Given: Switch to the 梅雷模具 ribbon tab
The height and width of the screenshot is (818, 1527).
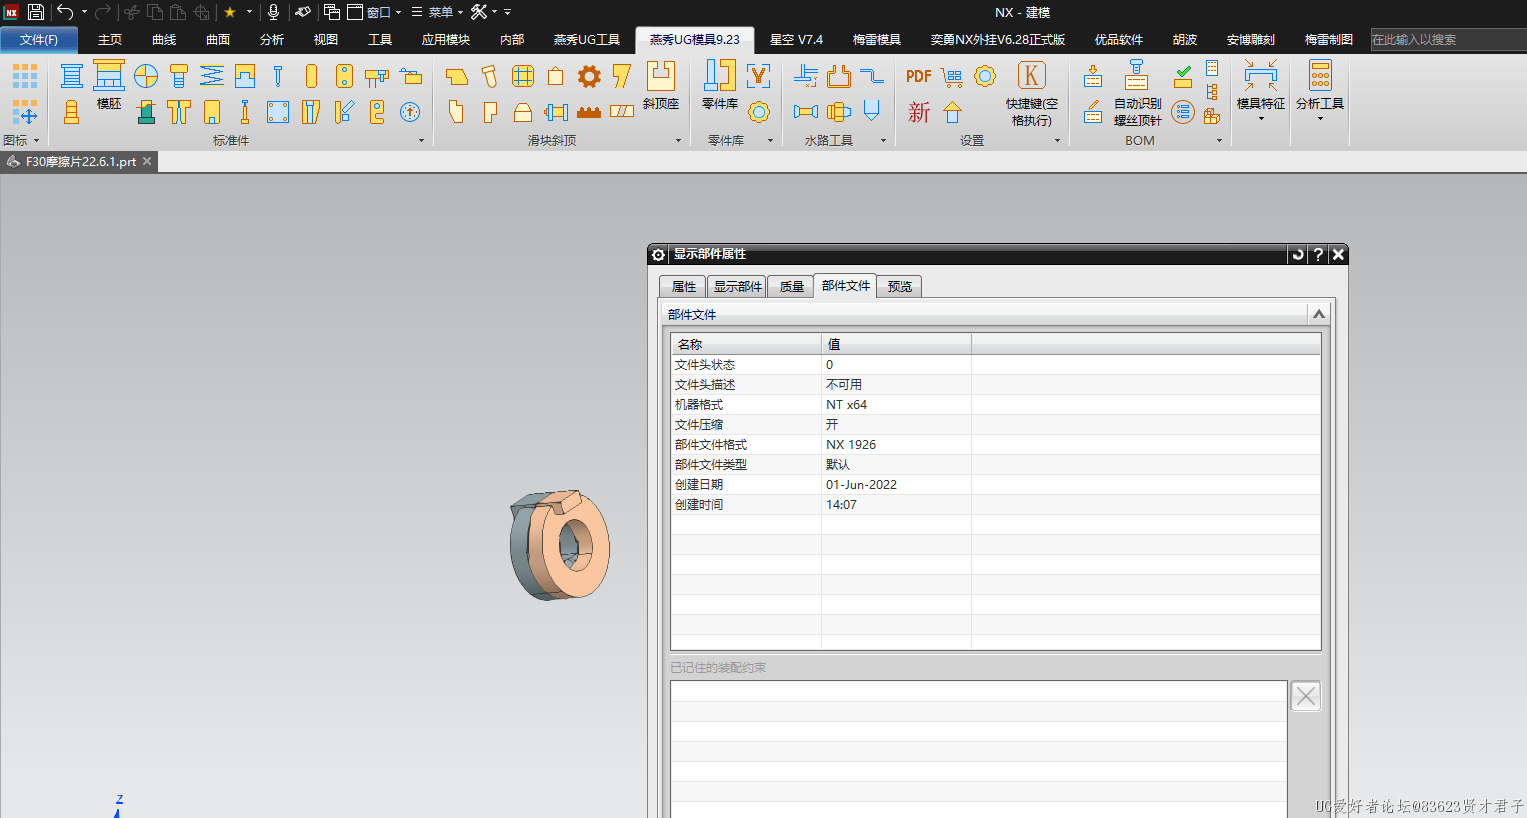Looking at the screenshot, I should 876,40.
